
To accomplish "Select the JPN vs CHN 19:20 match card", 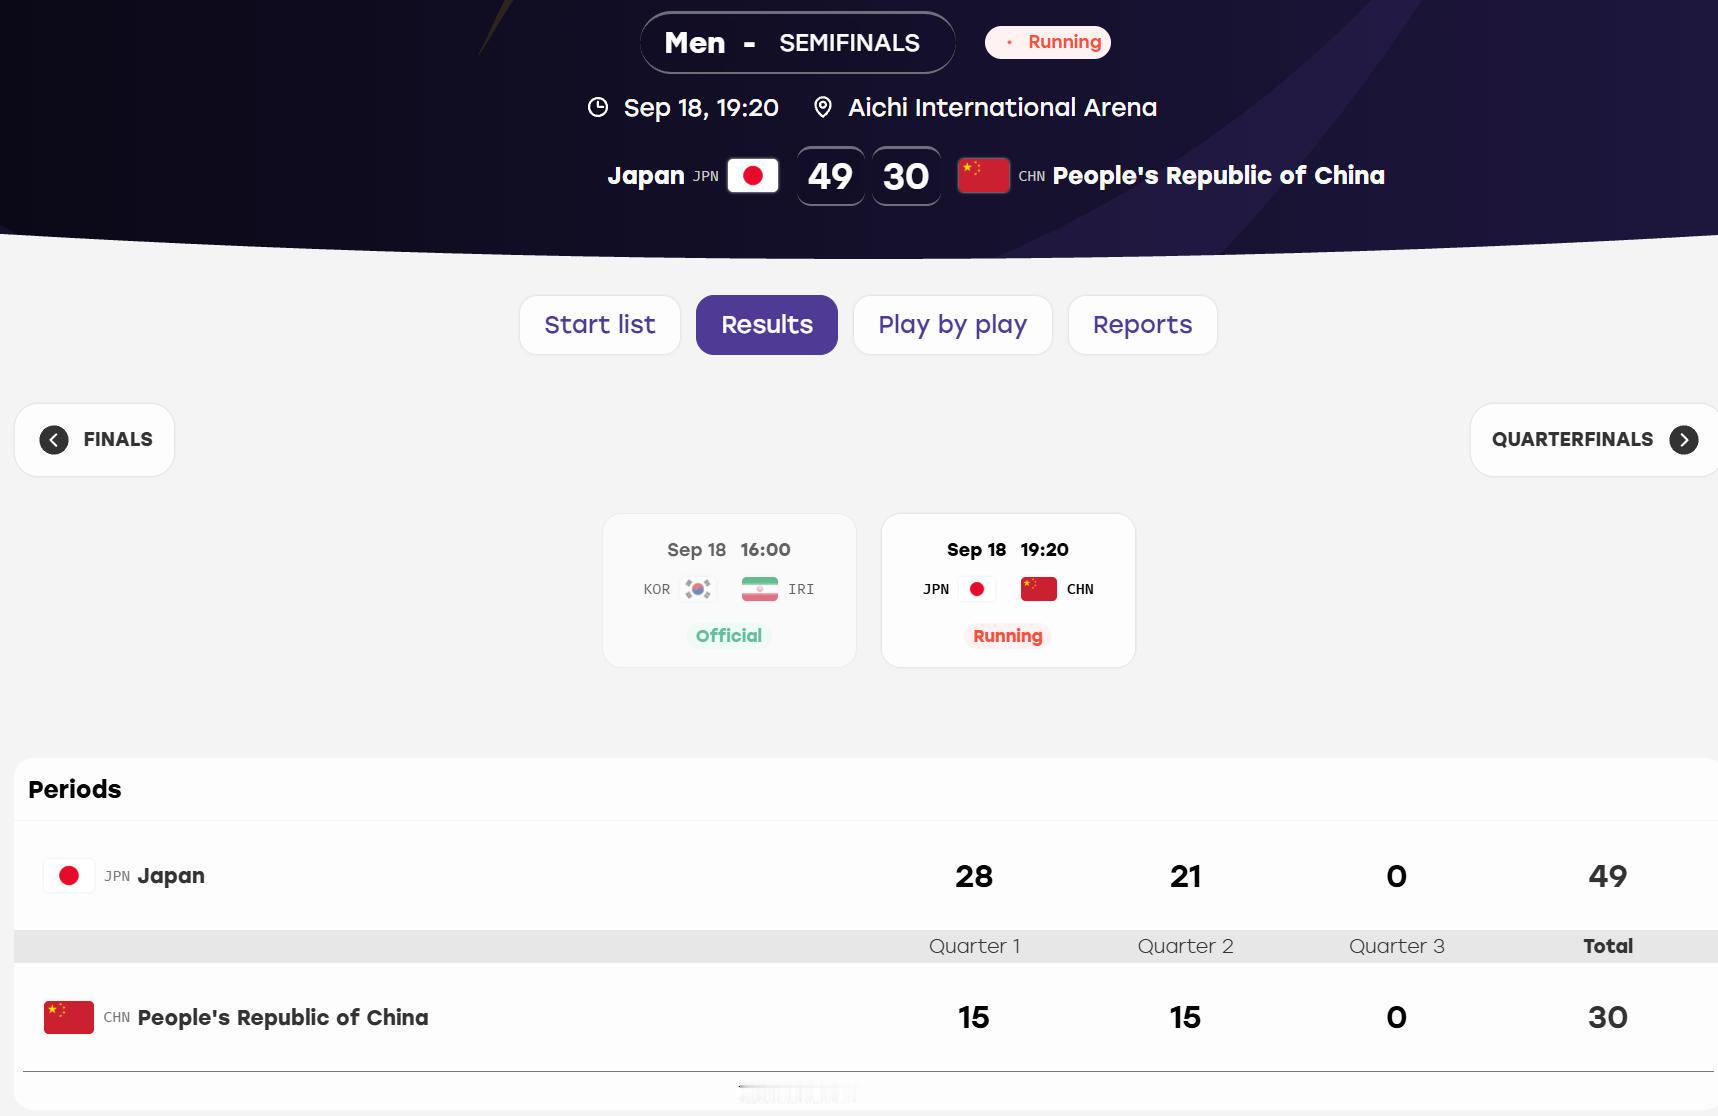I will [1008, 591].
